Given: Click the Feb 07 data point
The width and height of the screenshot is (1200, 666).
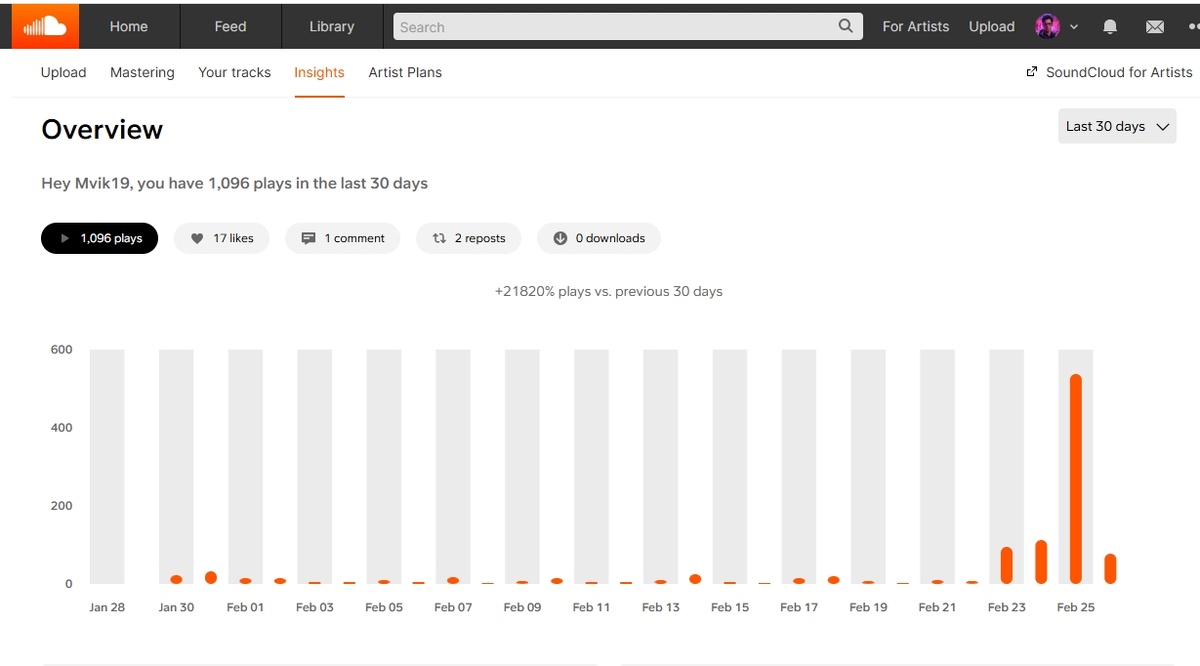Looking at the screenshot, I should click(453, 580).
